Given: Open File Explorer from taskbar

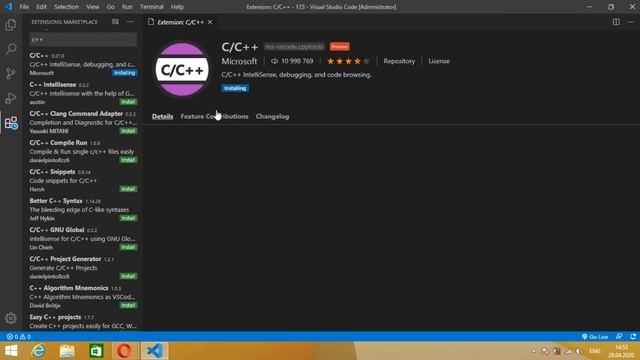Looking at the screenshot, I should (67, 351).
